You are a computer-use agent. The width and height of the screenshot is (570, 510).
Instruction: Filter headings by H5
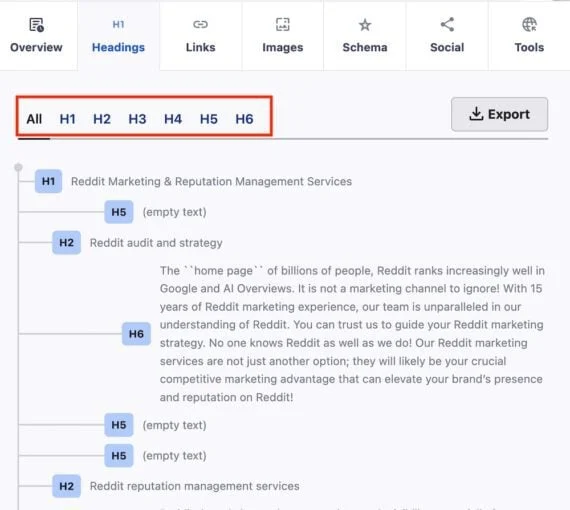209,119
